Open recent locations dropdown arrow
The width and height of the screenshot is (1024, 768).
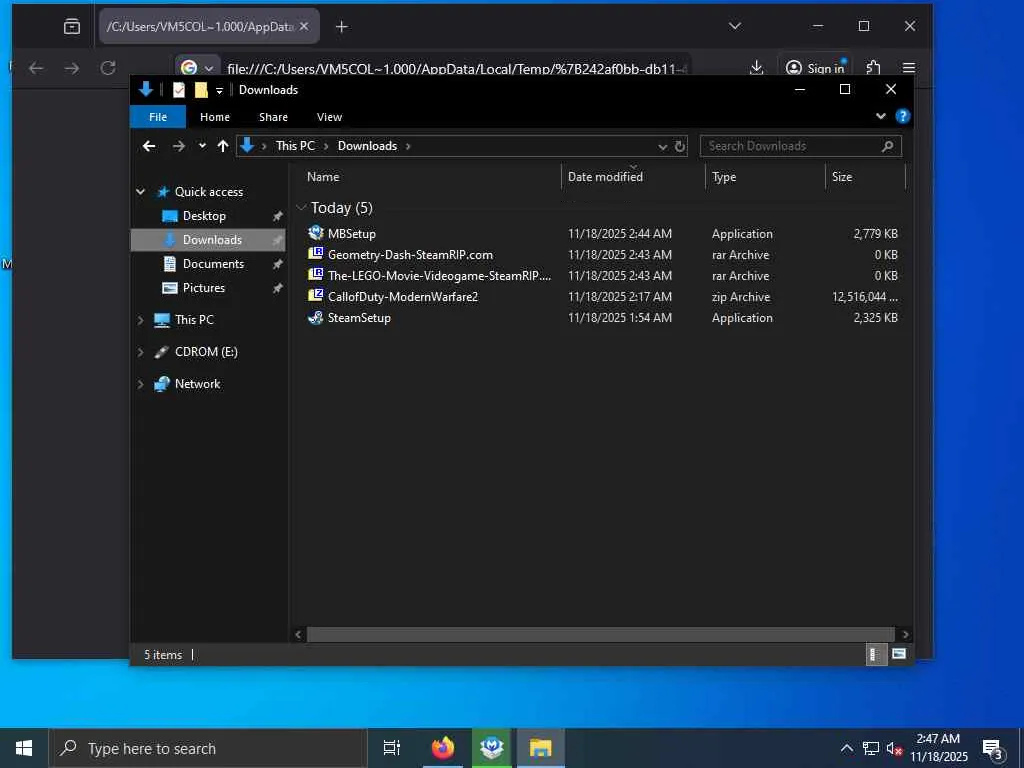click(202, 146)
